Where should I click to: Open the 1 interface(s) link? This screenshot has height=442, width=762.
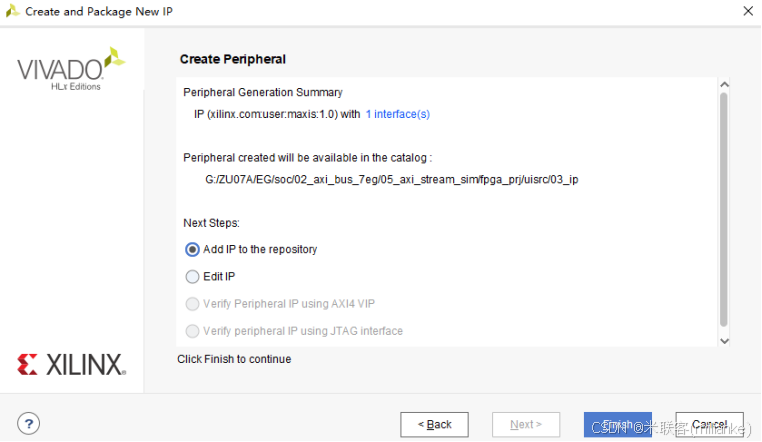(398, 114)
